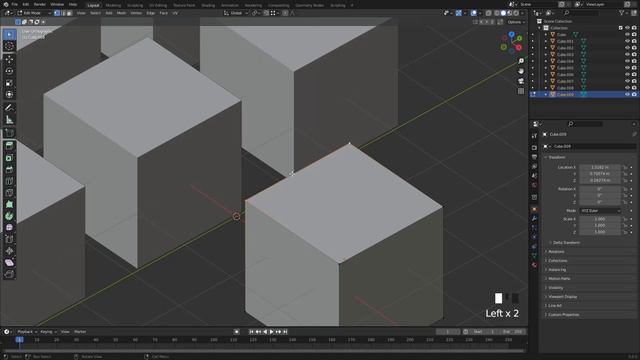Disable Cube.006 in renders camera icon

point(634,74)
